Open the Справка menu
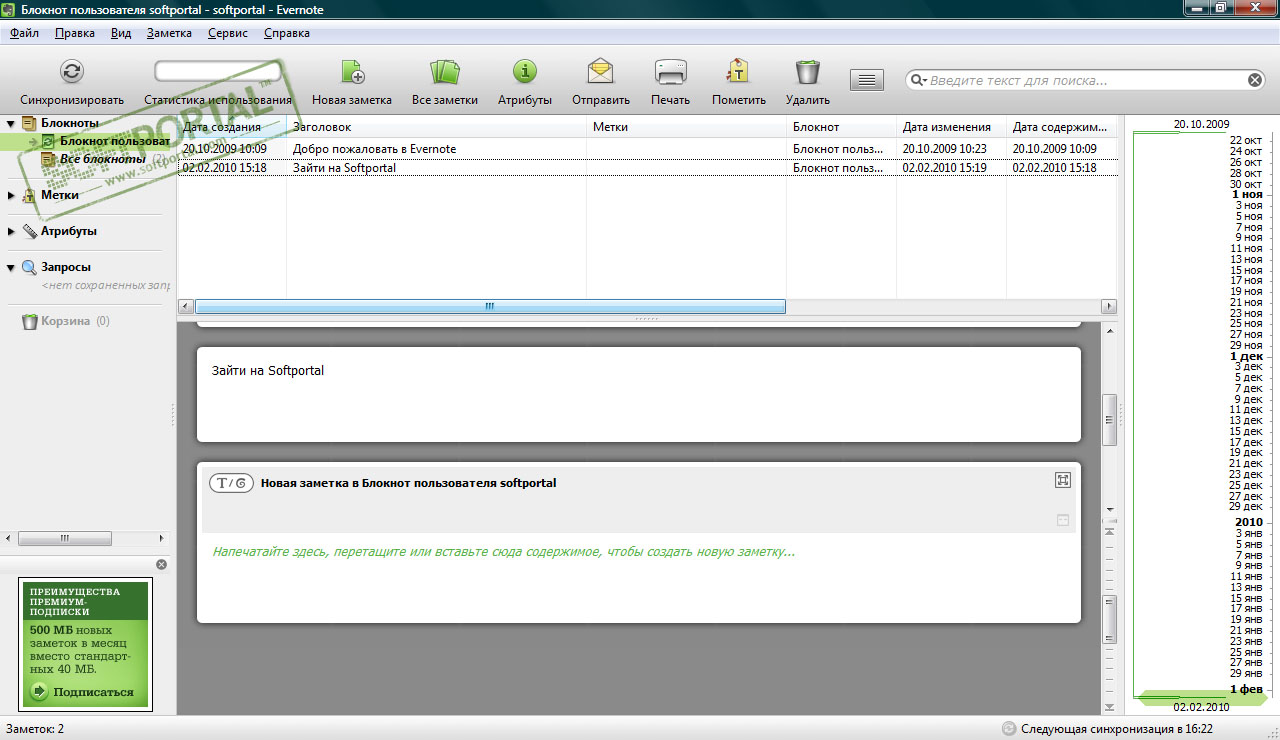 coord(287,33)
